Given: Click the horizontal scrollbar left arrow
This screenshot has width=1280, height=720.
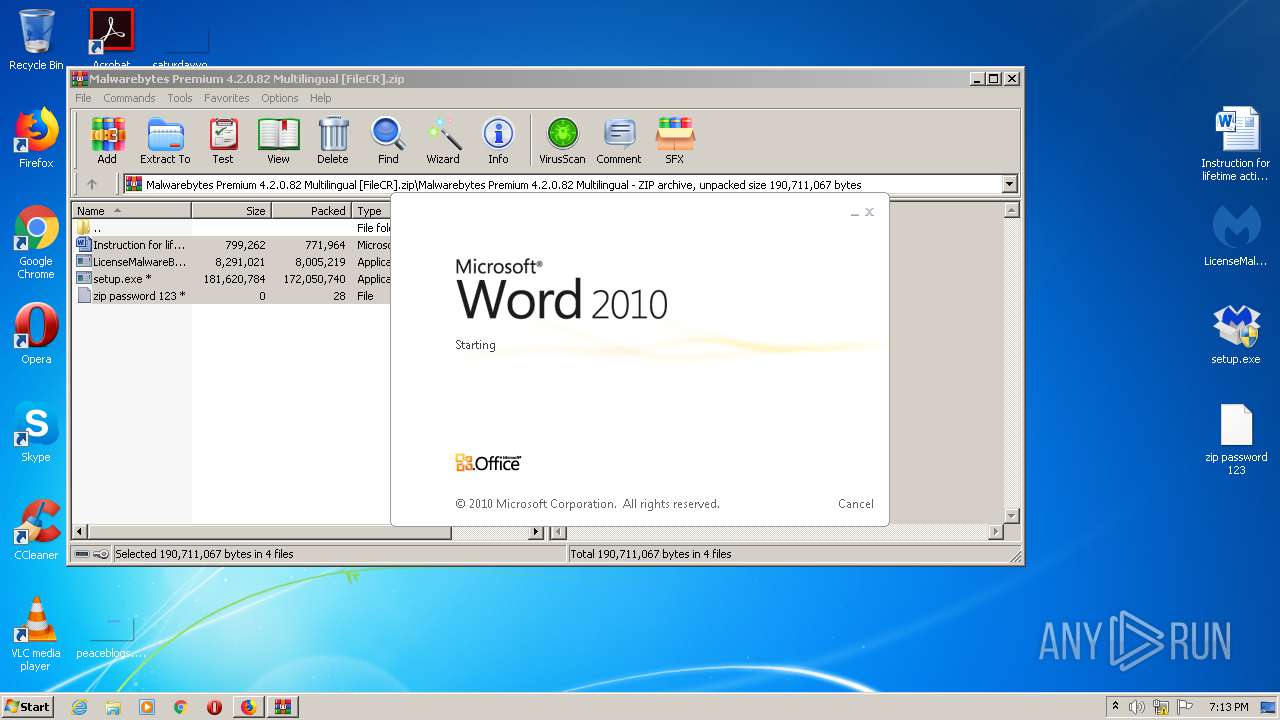Looking at the screenshot, I should click(x=81, y=533).
